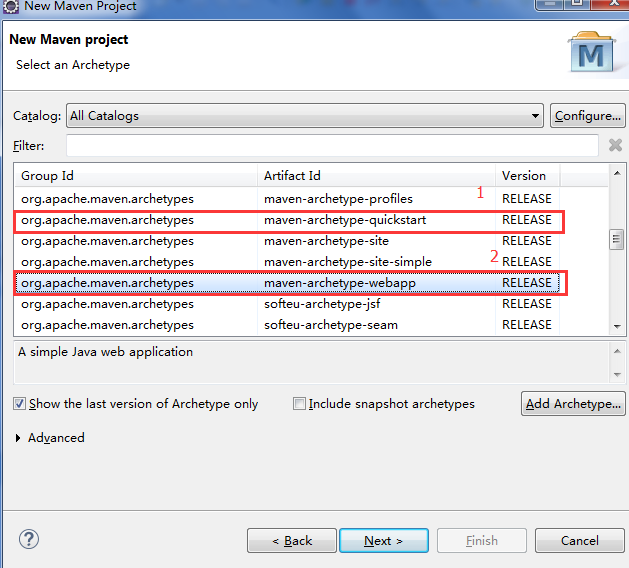The width and height of the screenshot is (629, 568).
Task: Cancel the New Maven Project wizard
Action: click(x=580, y=541)
